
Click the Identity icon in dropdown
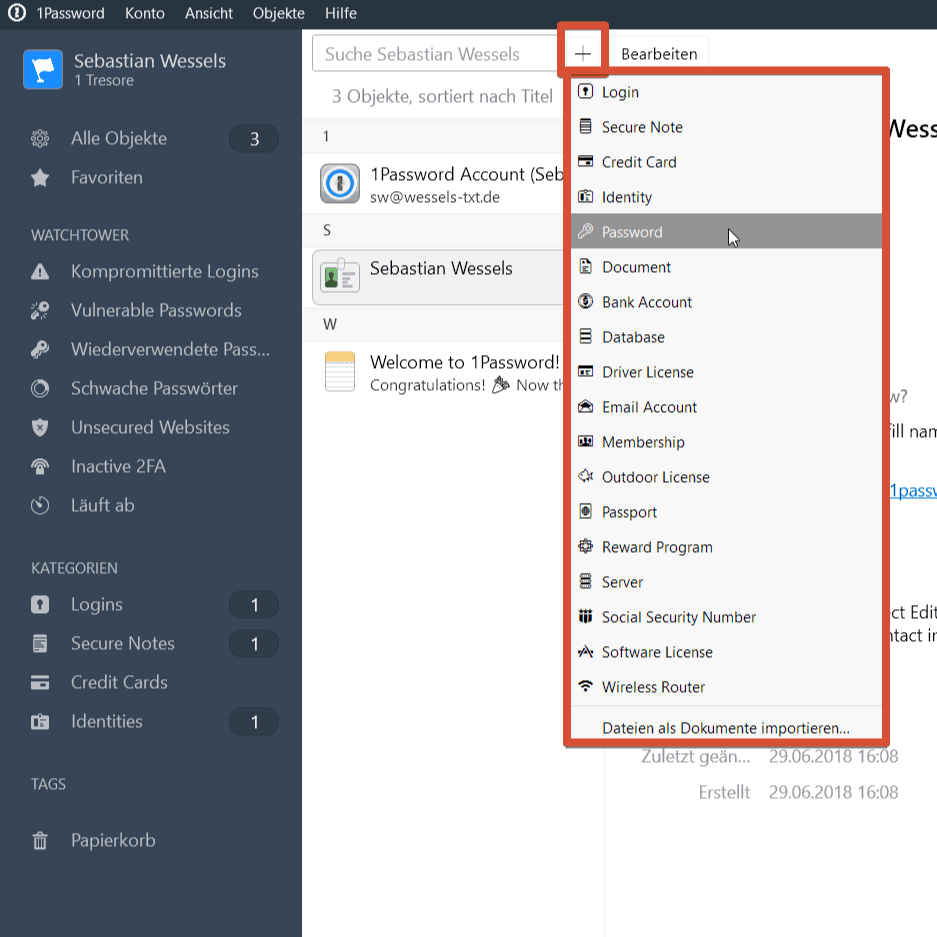tap(586, 197)
